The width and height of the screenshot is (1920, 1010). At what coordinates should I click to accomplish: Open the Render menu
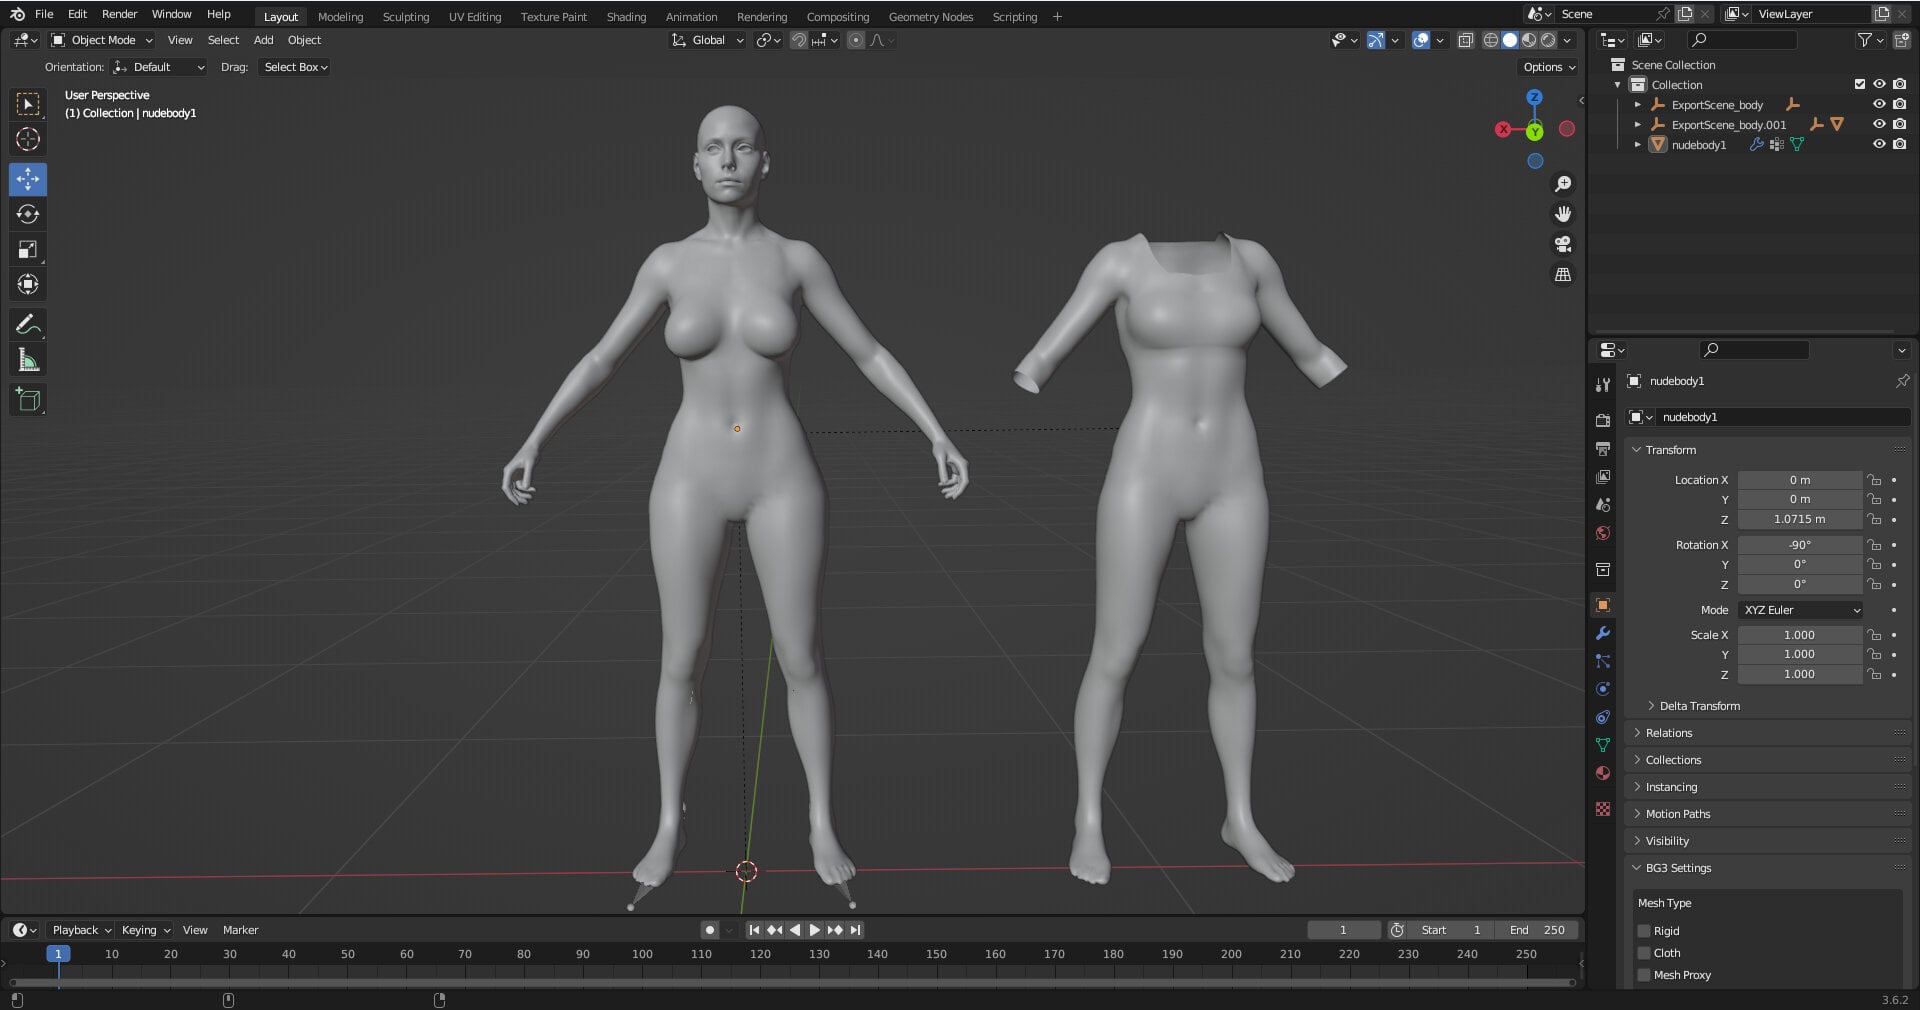[x=119, y=14]
